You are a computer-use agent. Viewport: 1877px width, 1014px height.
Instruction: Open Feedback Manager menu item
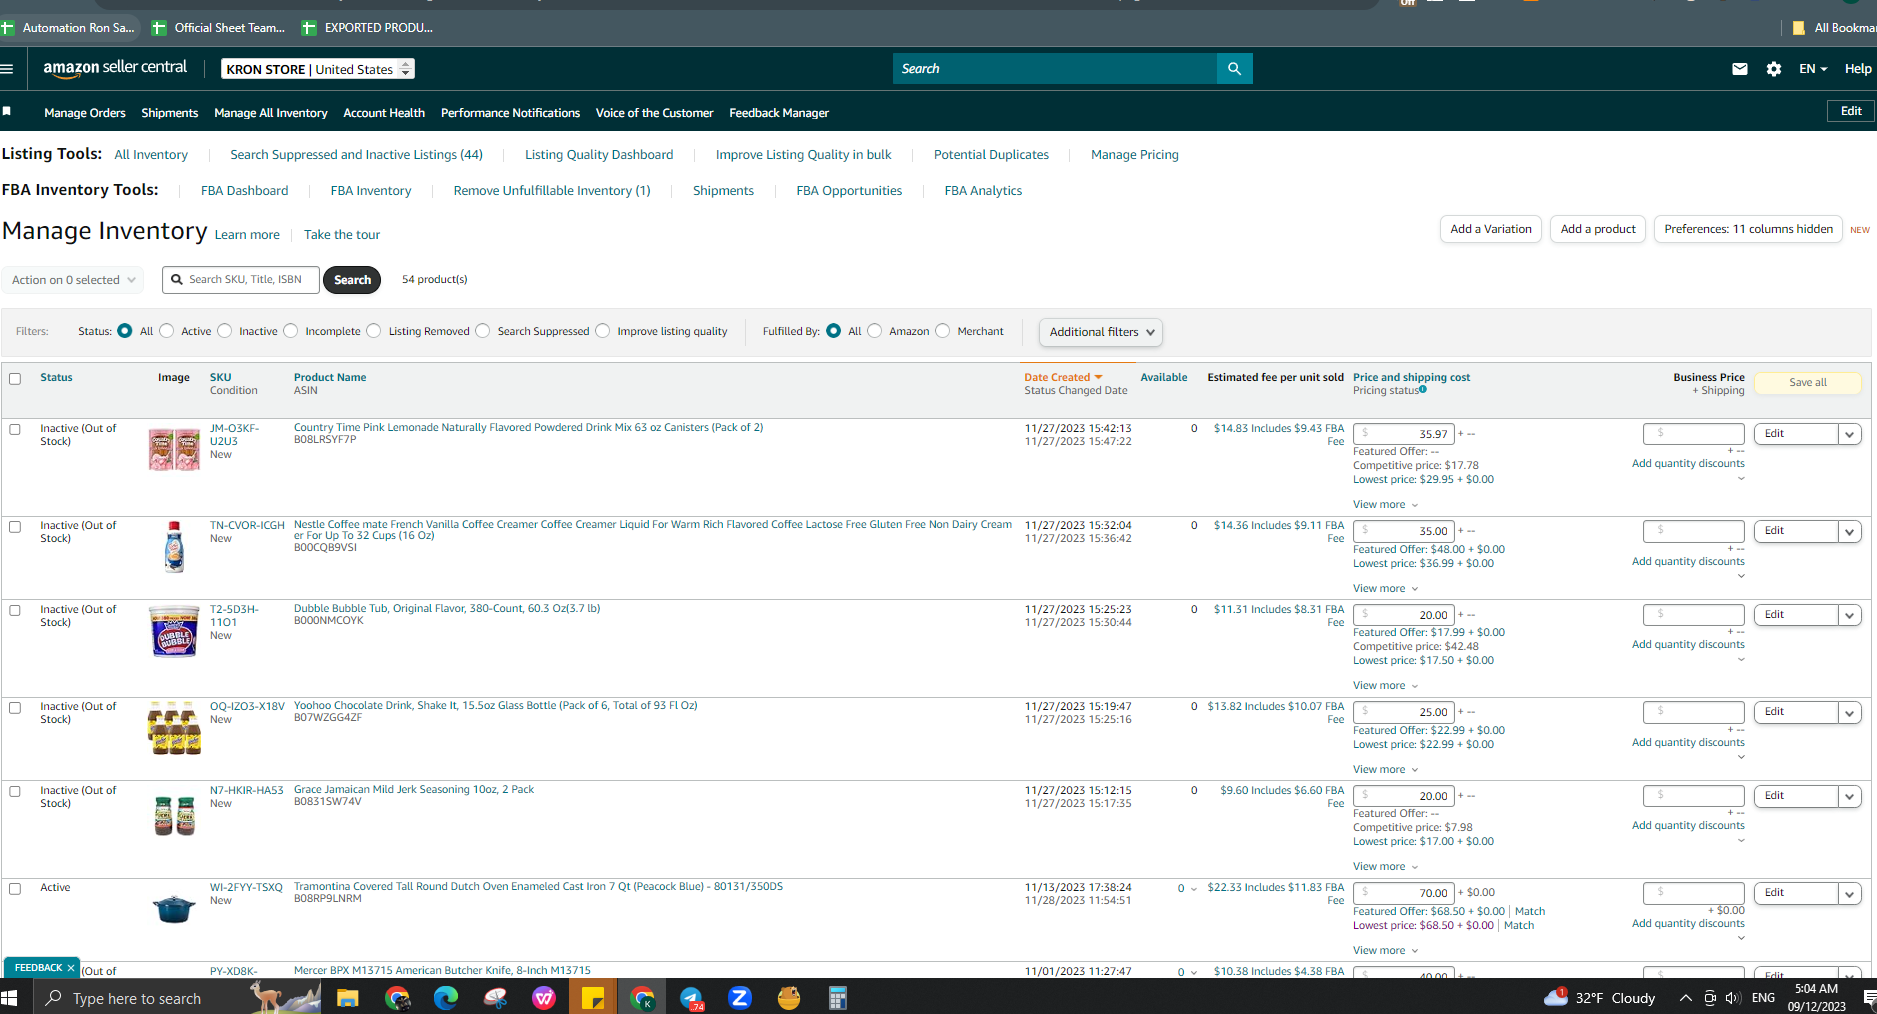tap(779, 113)
